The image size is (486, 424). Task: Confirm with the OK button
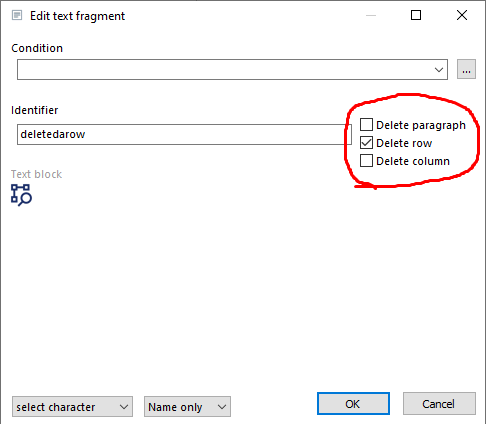tap(353, 404)
